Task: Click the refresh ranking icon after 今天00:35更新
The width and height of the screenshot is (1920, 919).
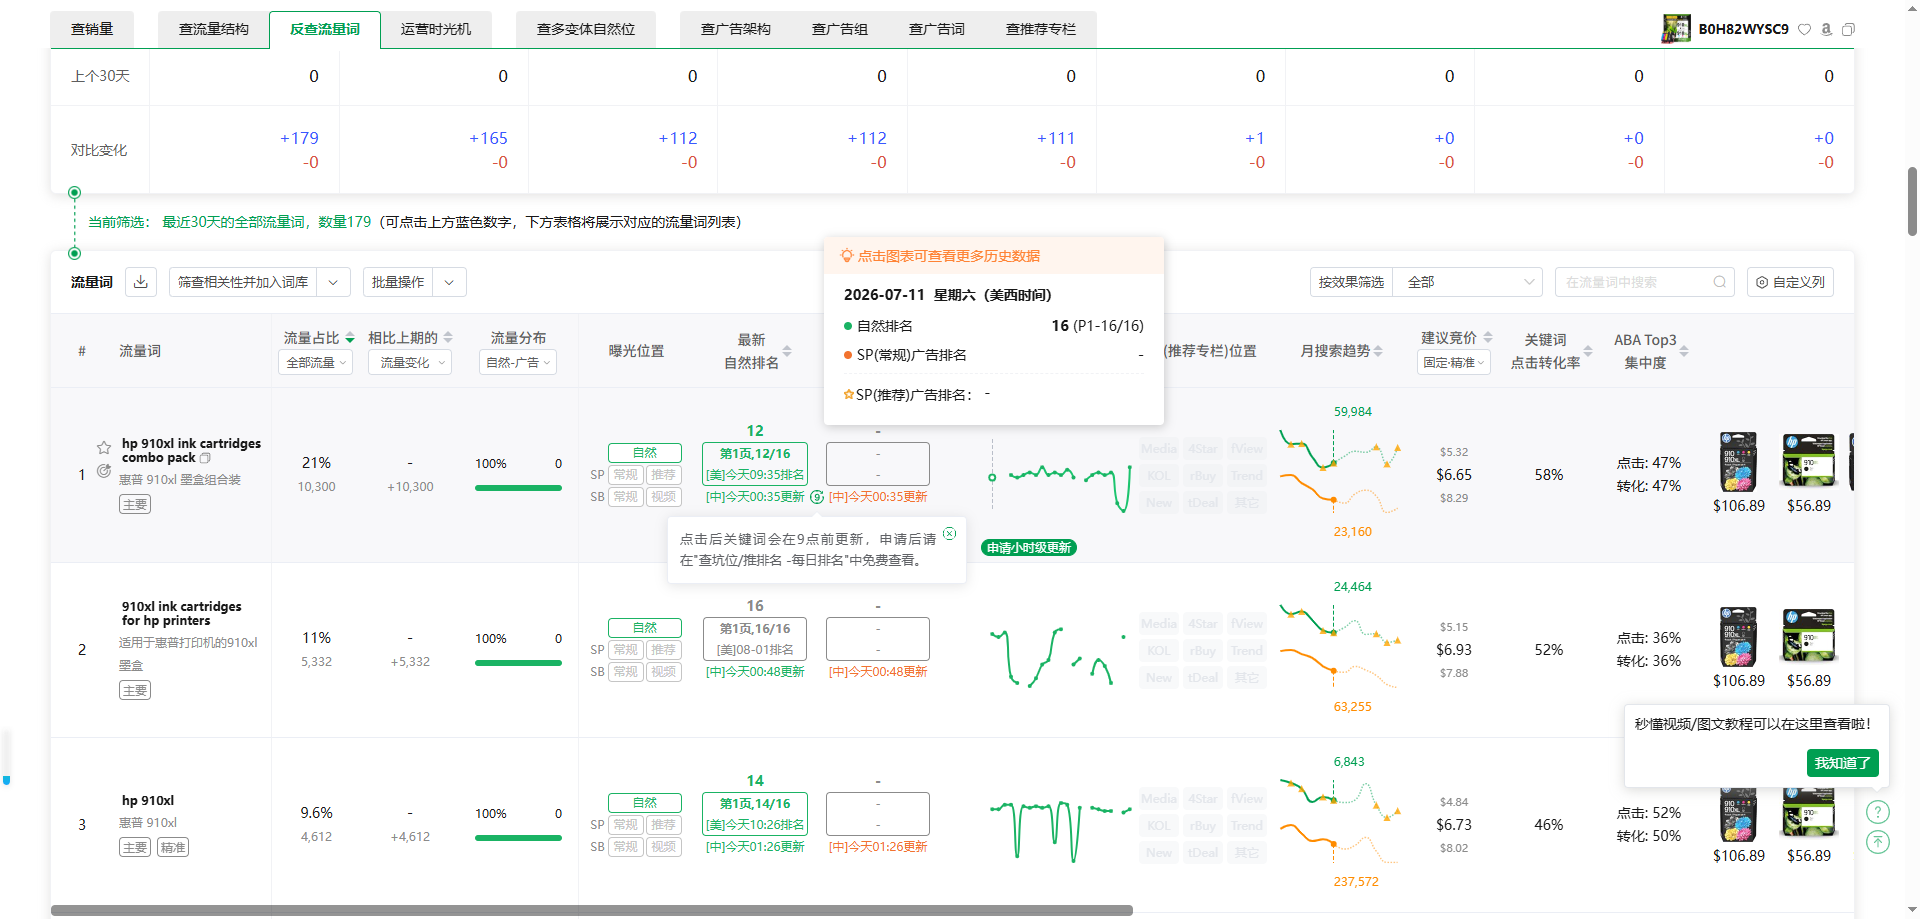Action: point(817,497)
